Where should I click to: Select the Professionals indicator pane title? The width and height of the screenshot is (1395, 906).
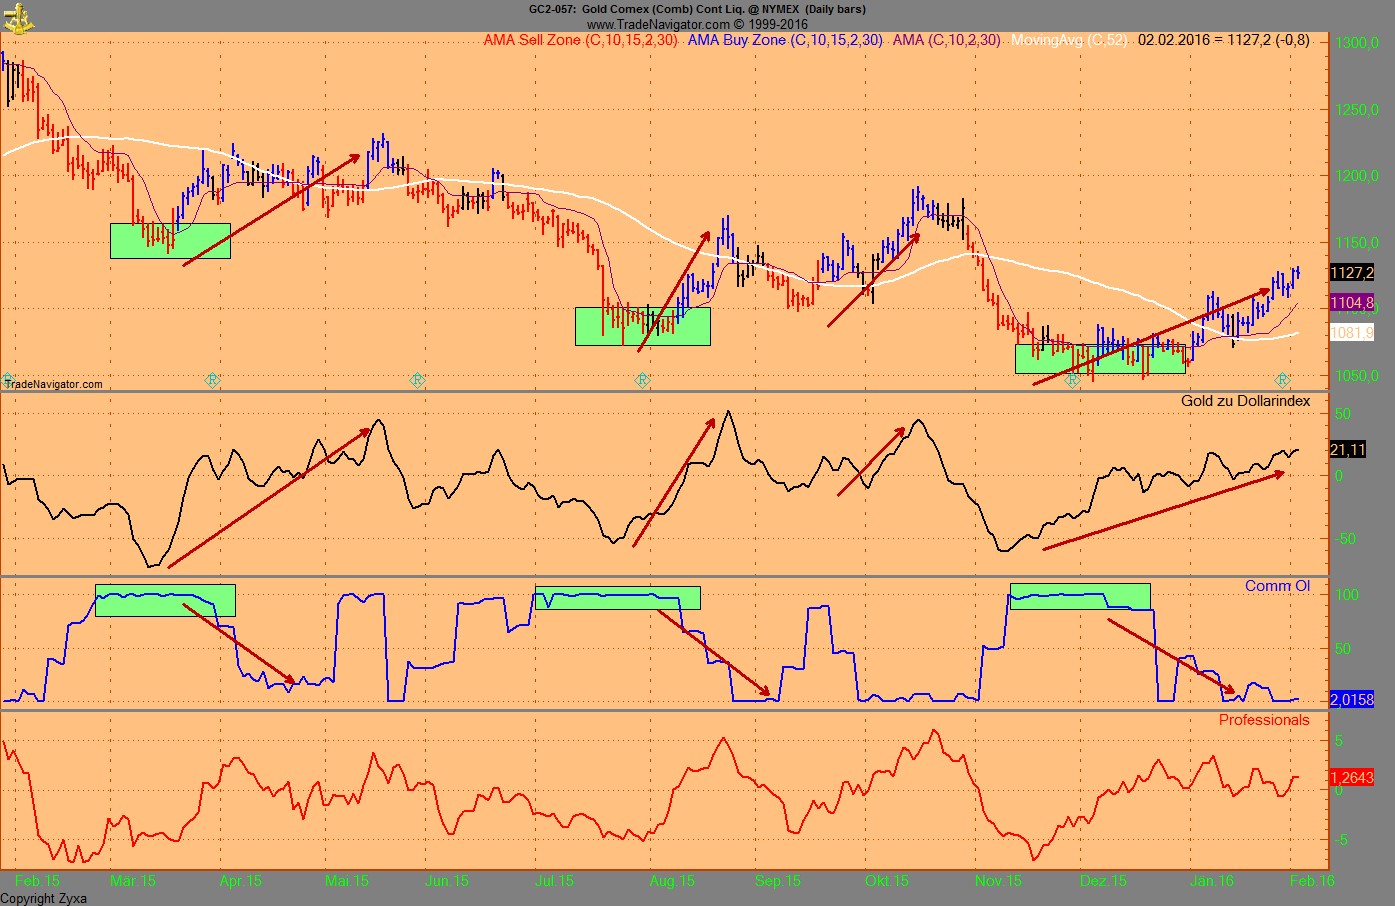(x=1263, y=720)
